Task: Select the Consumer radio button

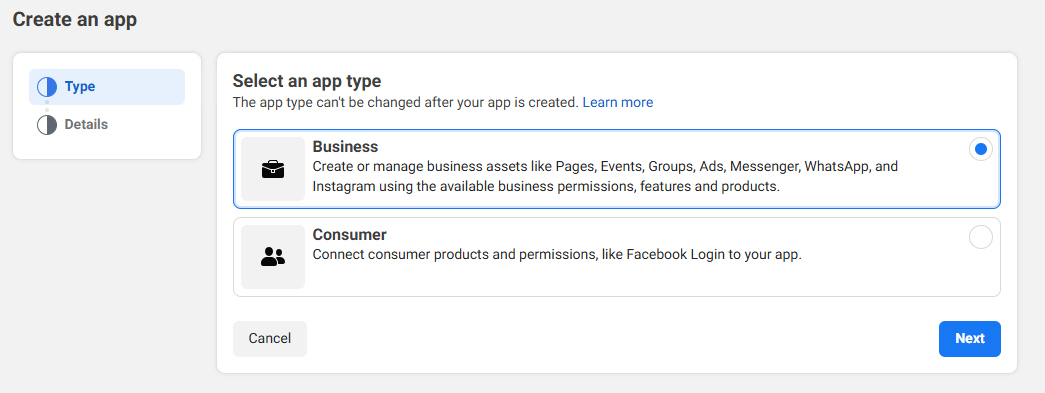Action: pos(980,237)
